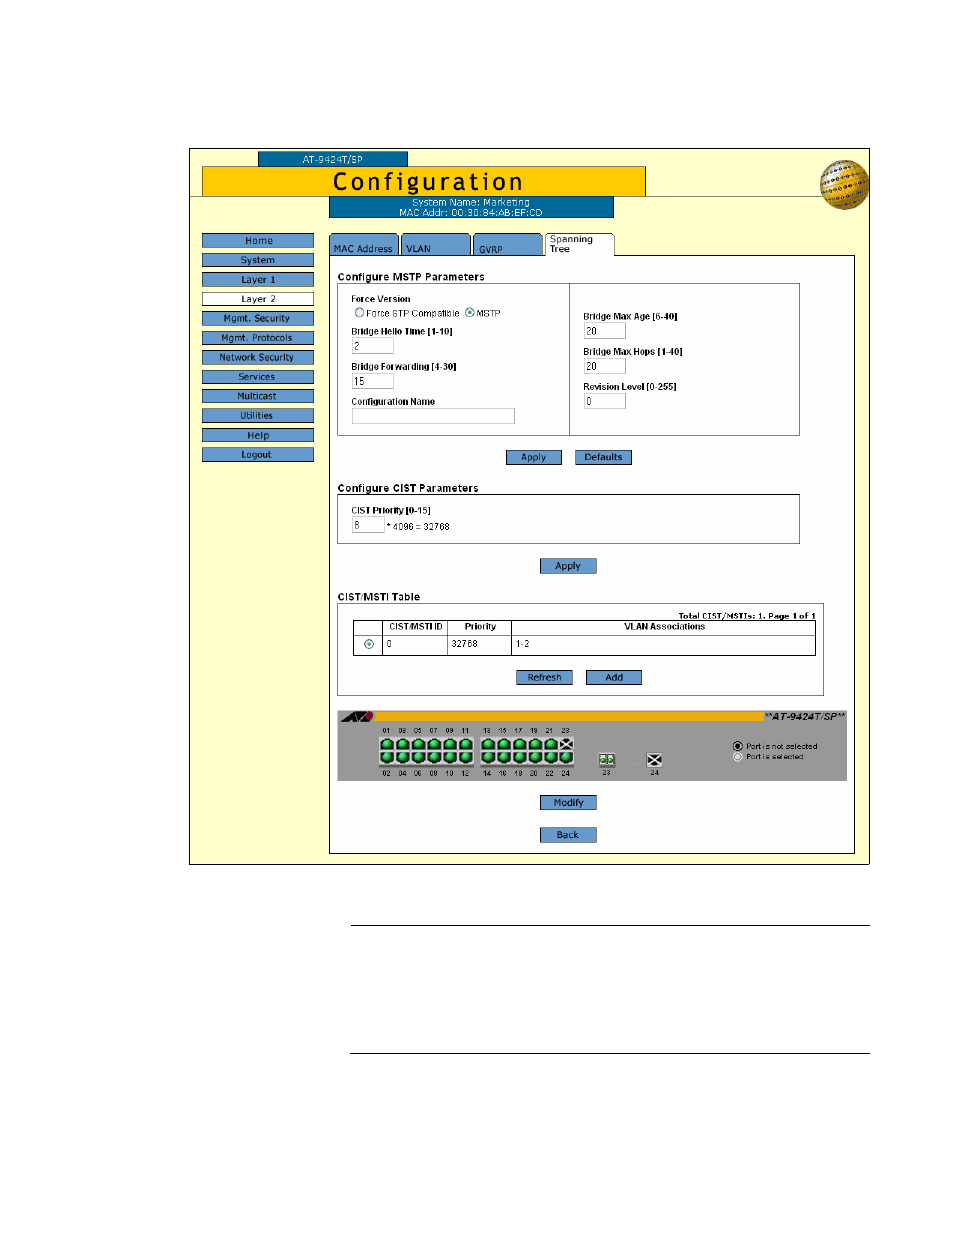Image resolution: width=954 pixels, height=1235 pixels.
Task: Click the Configuration Name field
Action: pos(433,416)
